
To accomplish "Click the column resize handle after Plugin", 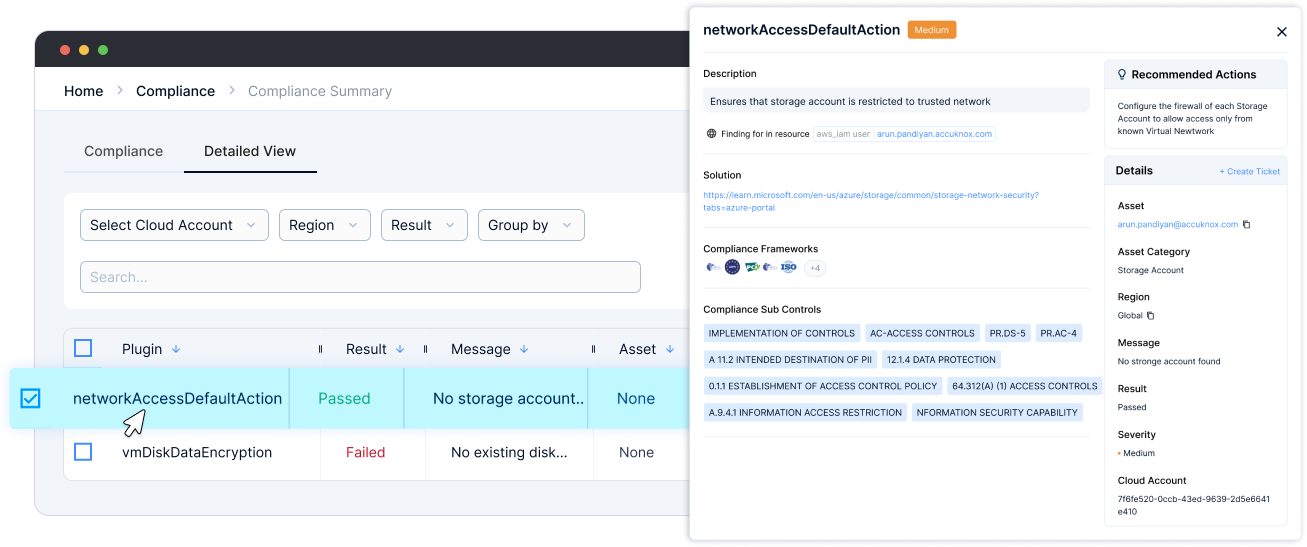I will [320, 349].
